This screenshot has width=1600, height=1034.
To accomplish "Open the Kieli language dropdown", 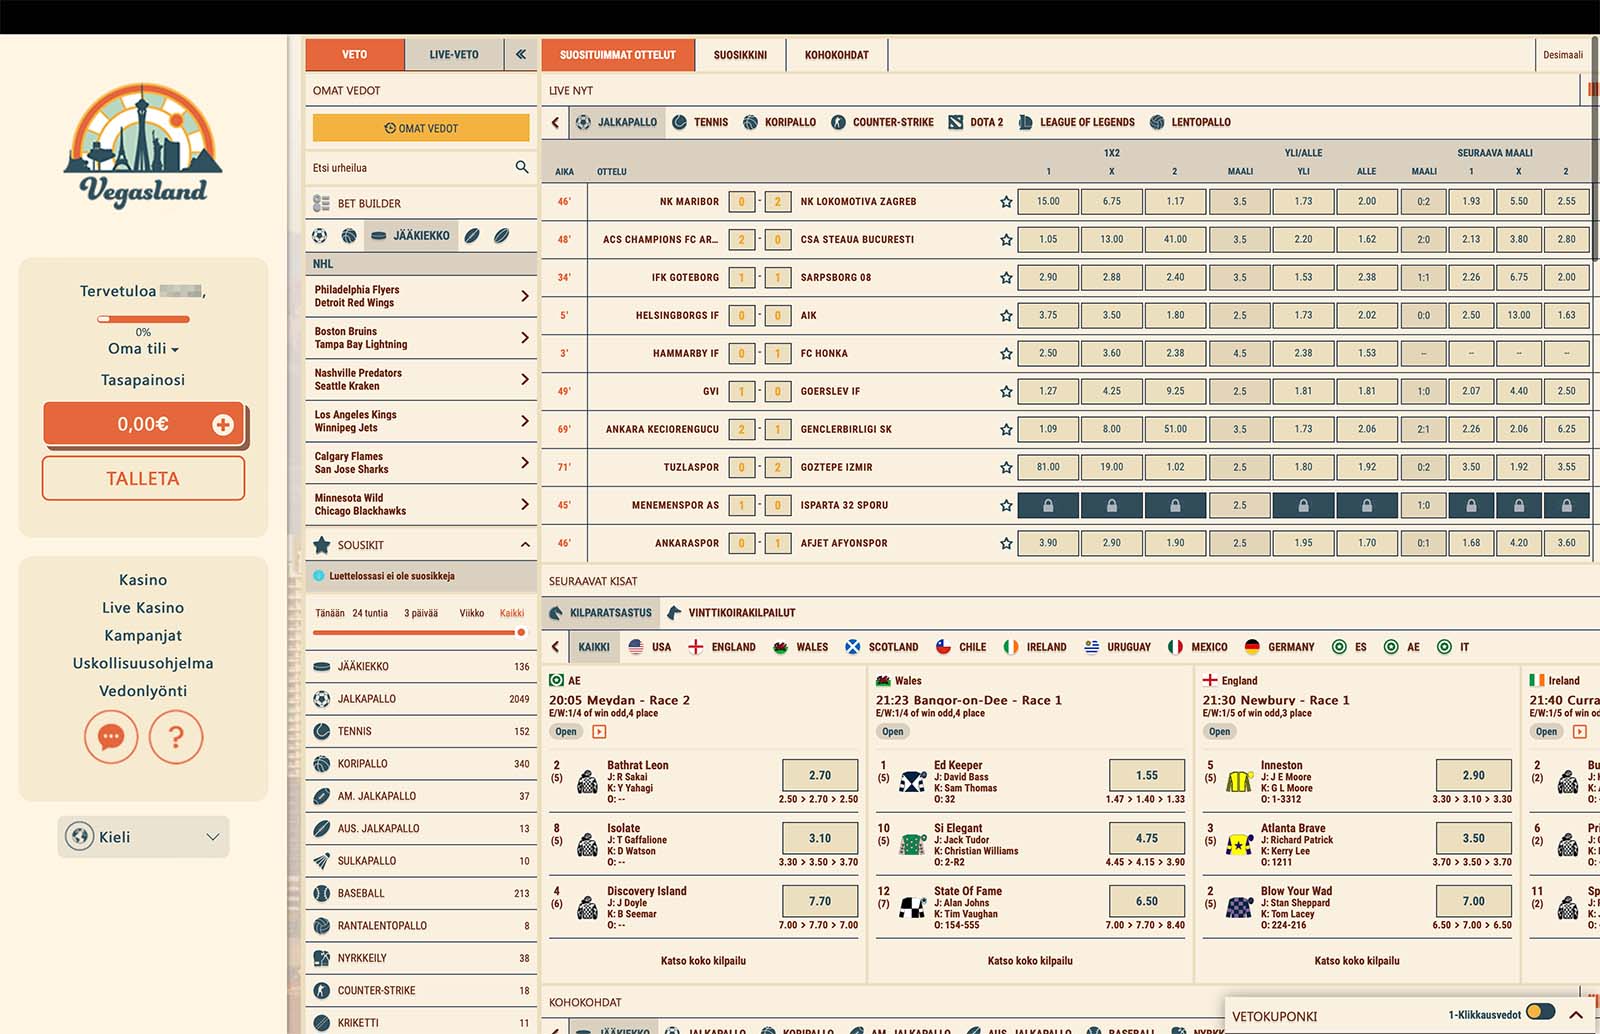I will tap(143, 837).
